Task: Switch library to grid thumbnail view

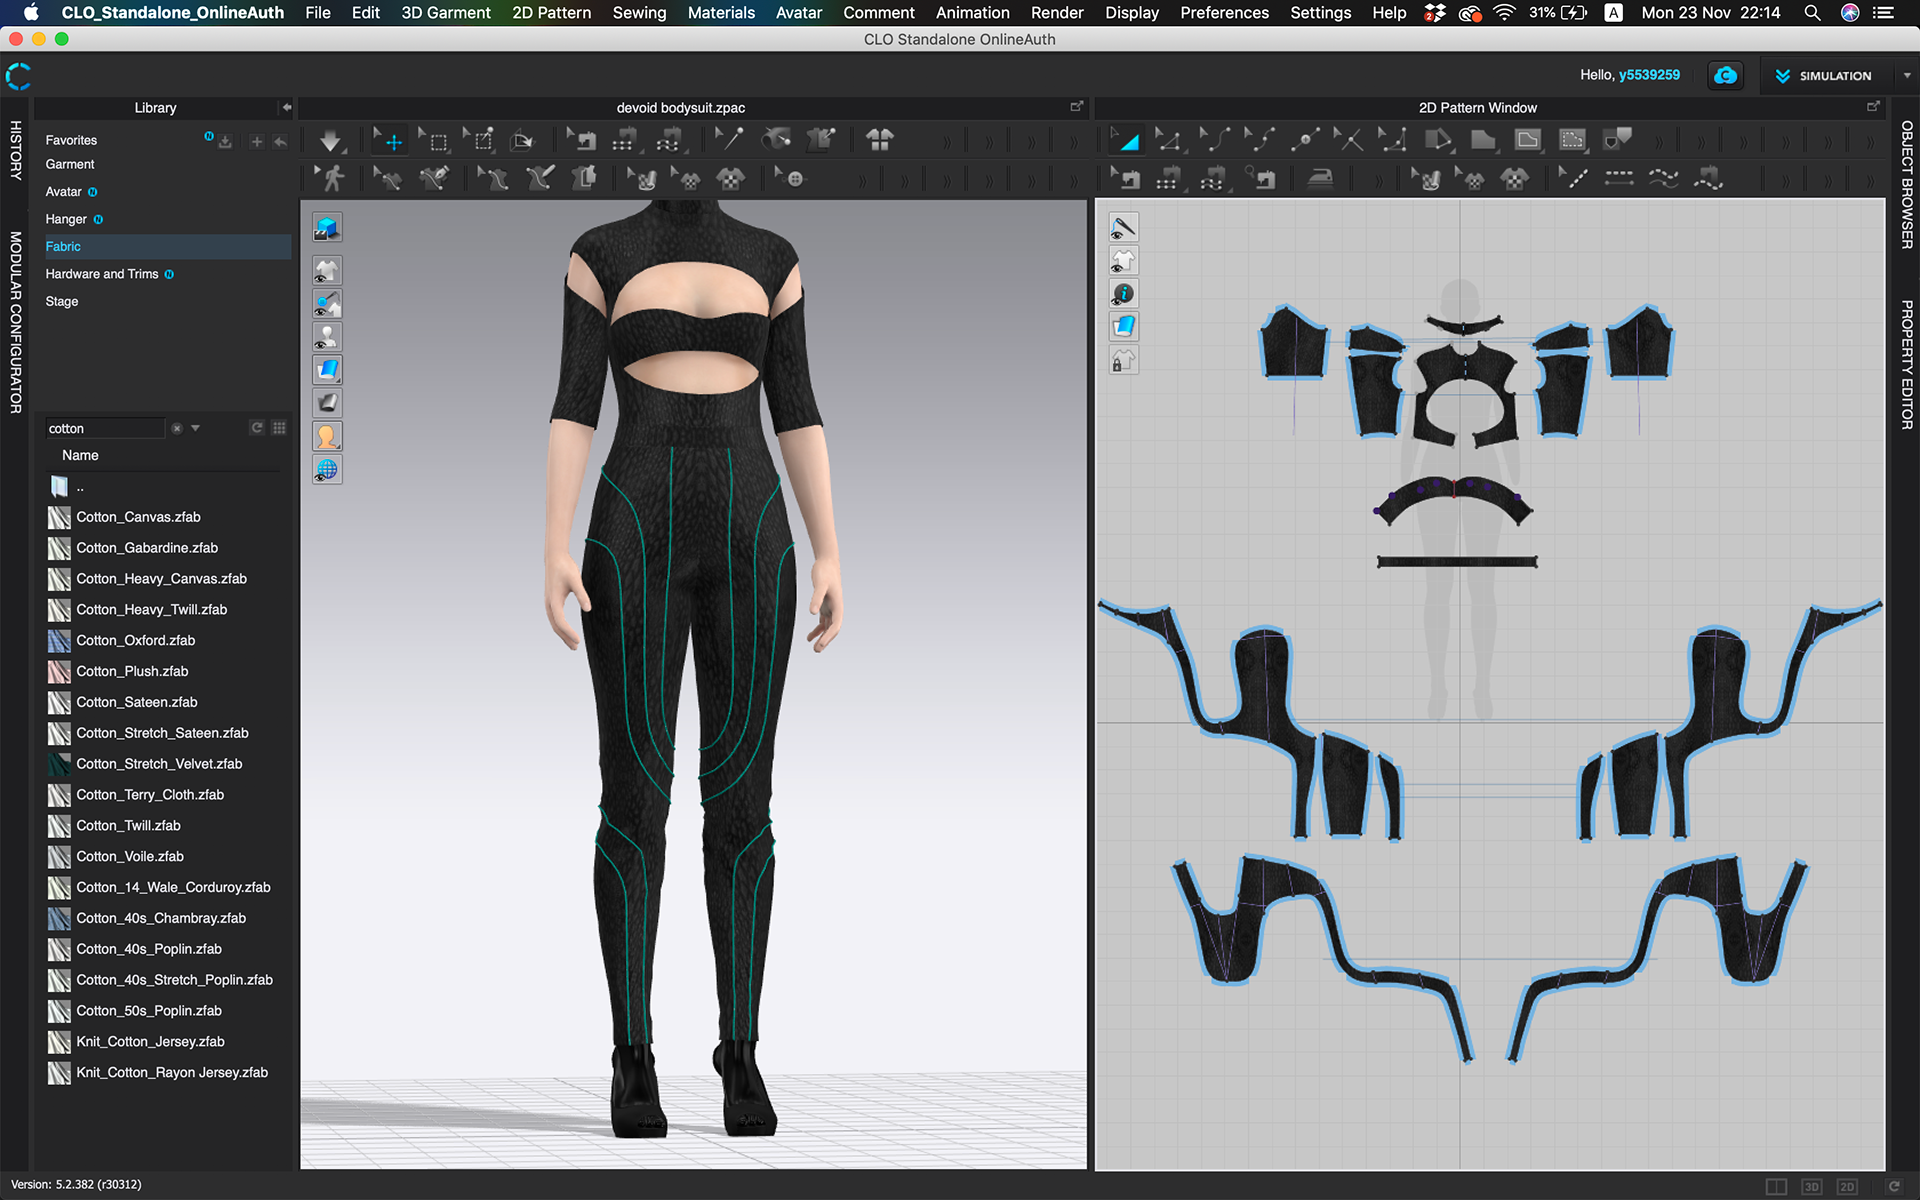Action: [x=279, y=428]
